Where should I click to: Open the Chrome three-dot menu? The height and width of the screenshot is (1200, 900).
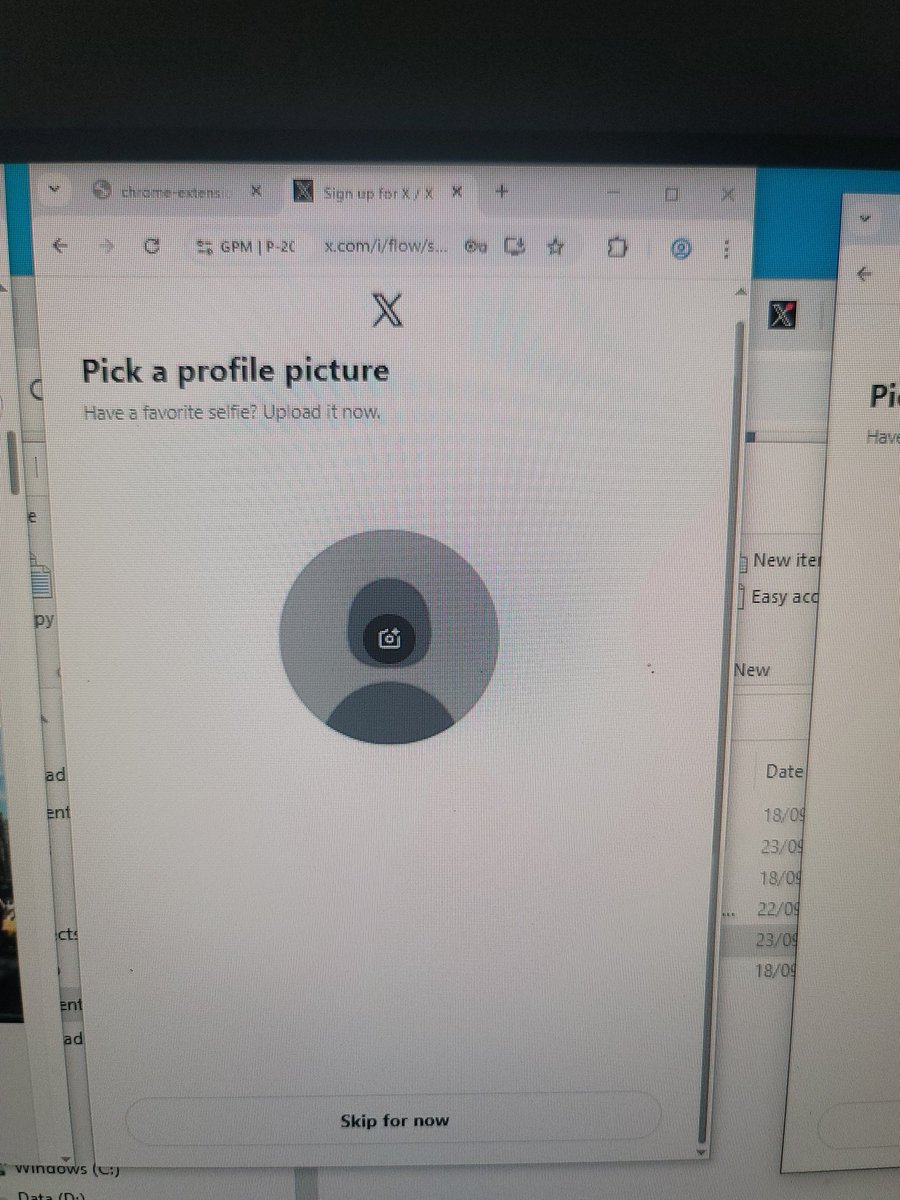click(x=726, y=248)
